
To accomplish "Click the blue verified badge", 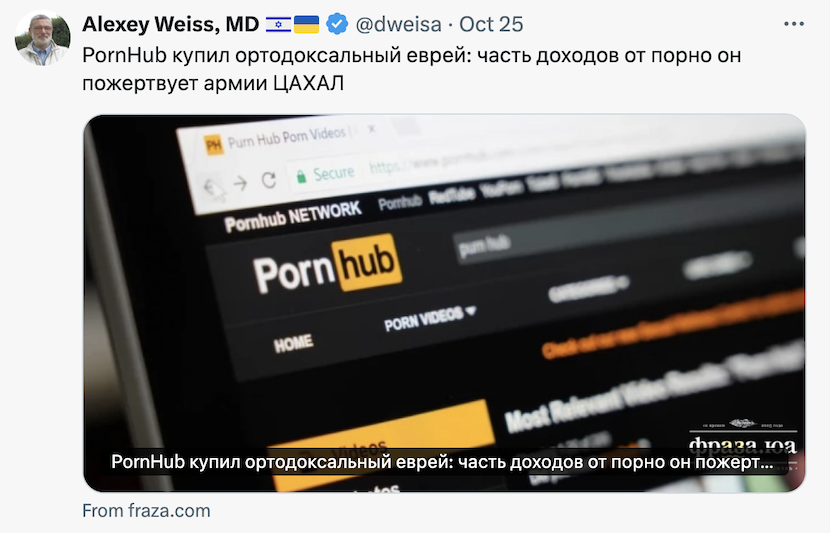I will [337, 24].
